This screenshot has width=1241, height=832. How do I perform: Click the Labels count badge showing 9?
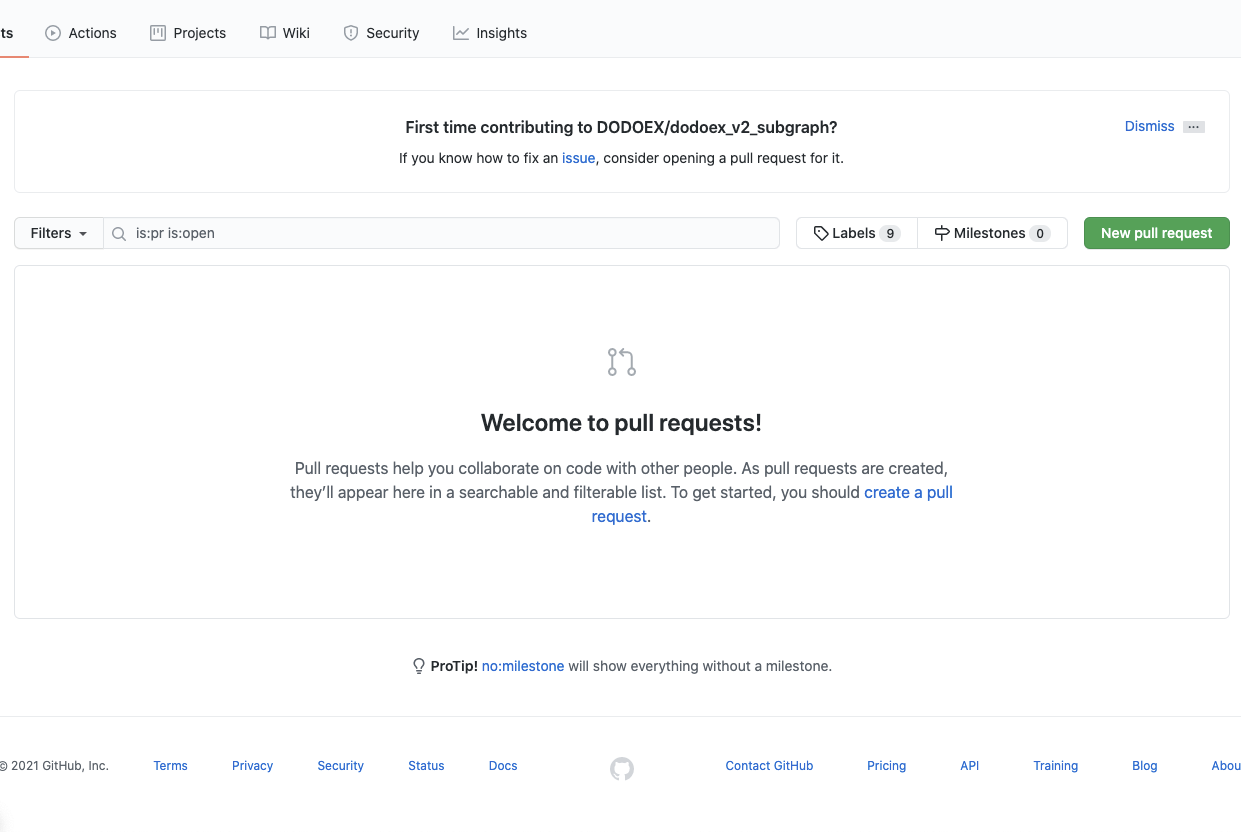pyautogui.click(x=890, y=234)
